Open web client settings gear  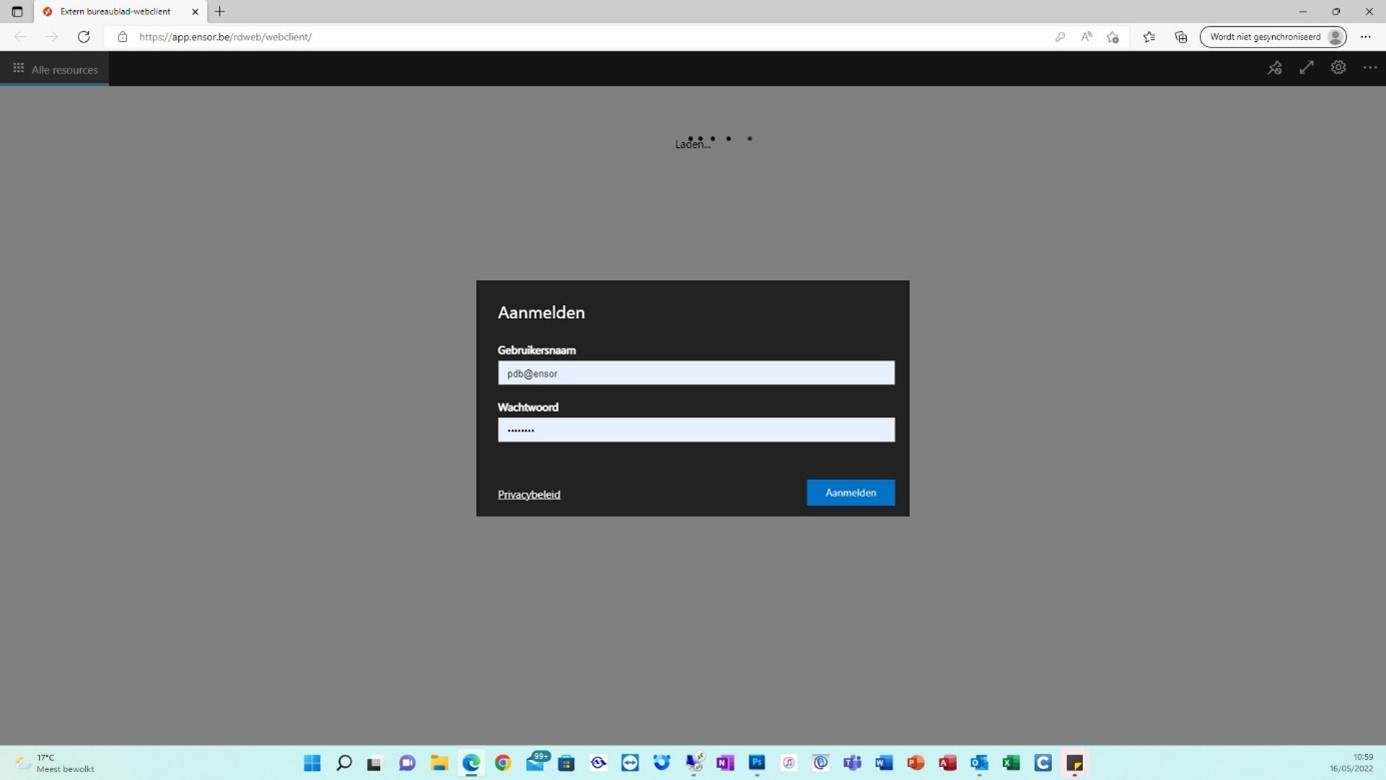click(1338, 68)
